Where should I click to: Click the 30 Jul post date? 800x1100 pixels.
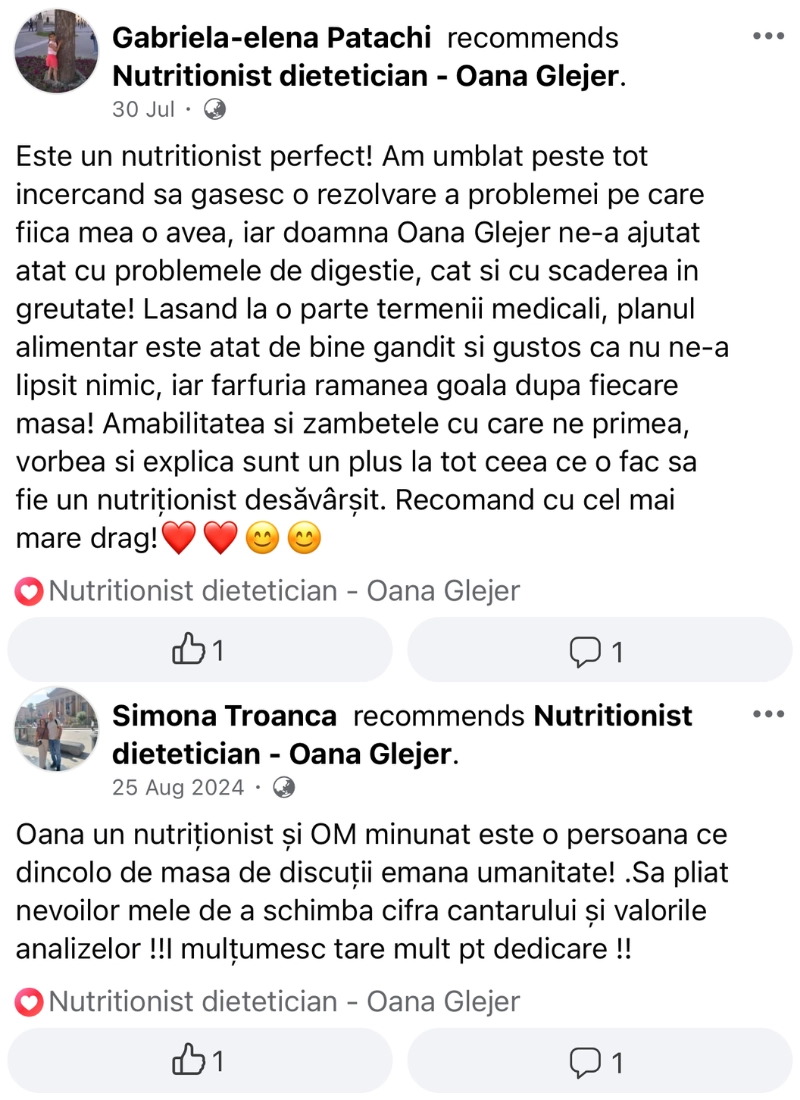click(144, 110)
